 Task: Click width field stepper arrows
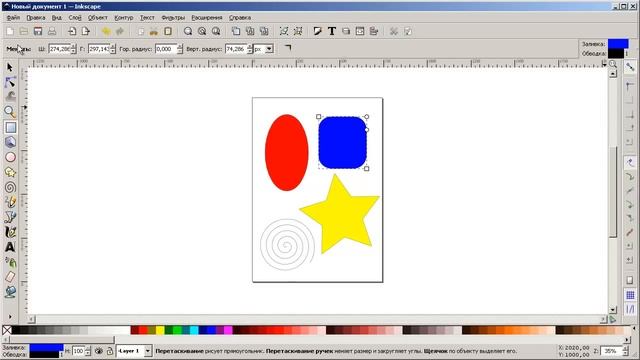click(73, 49)
